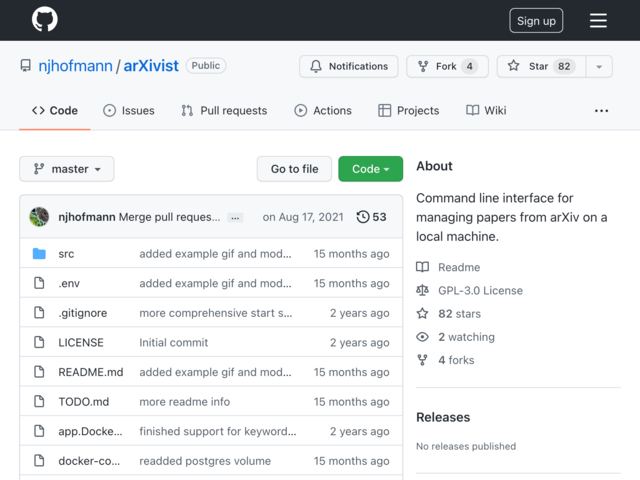Click the Readme book icon
Image resolution: width=640 pixels, height=480 pixels.
point(423,268)
